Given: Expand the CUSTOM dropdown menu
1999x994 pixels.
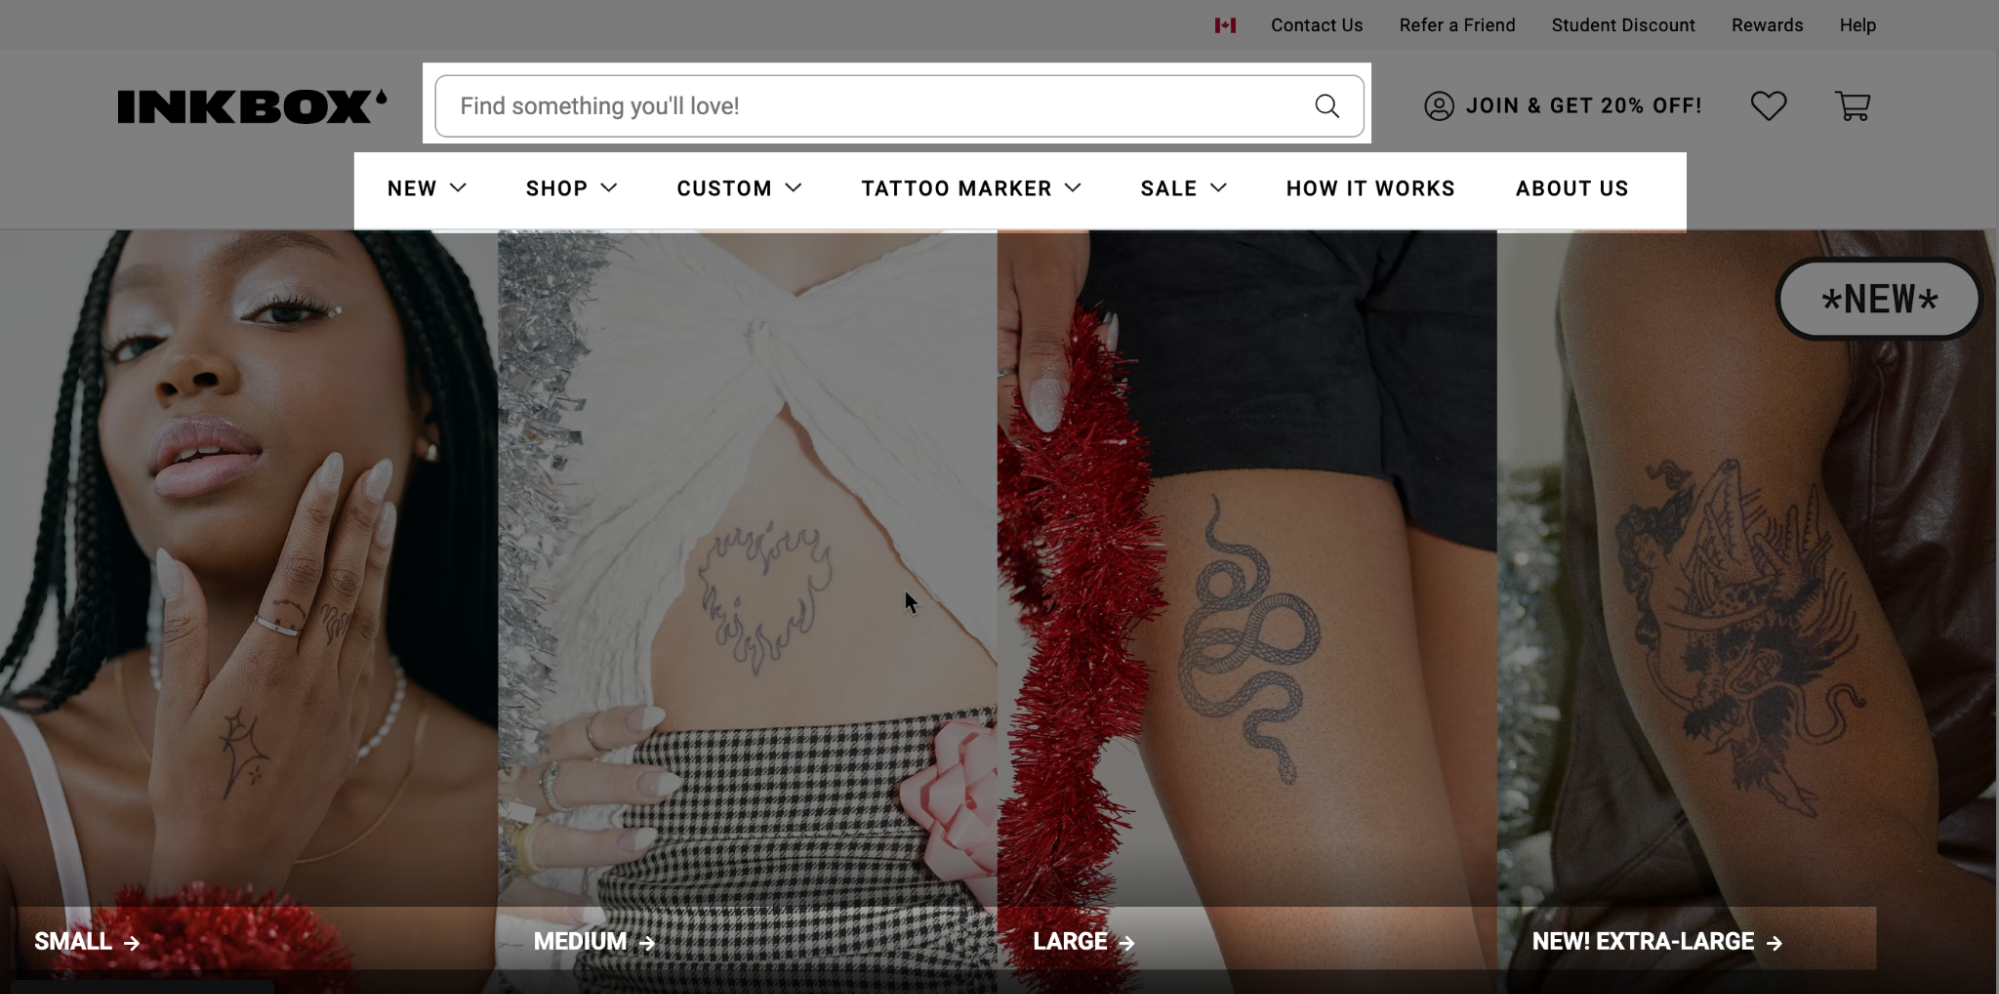Looking at the screenshot, I should click(739, 188).
